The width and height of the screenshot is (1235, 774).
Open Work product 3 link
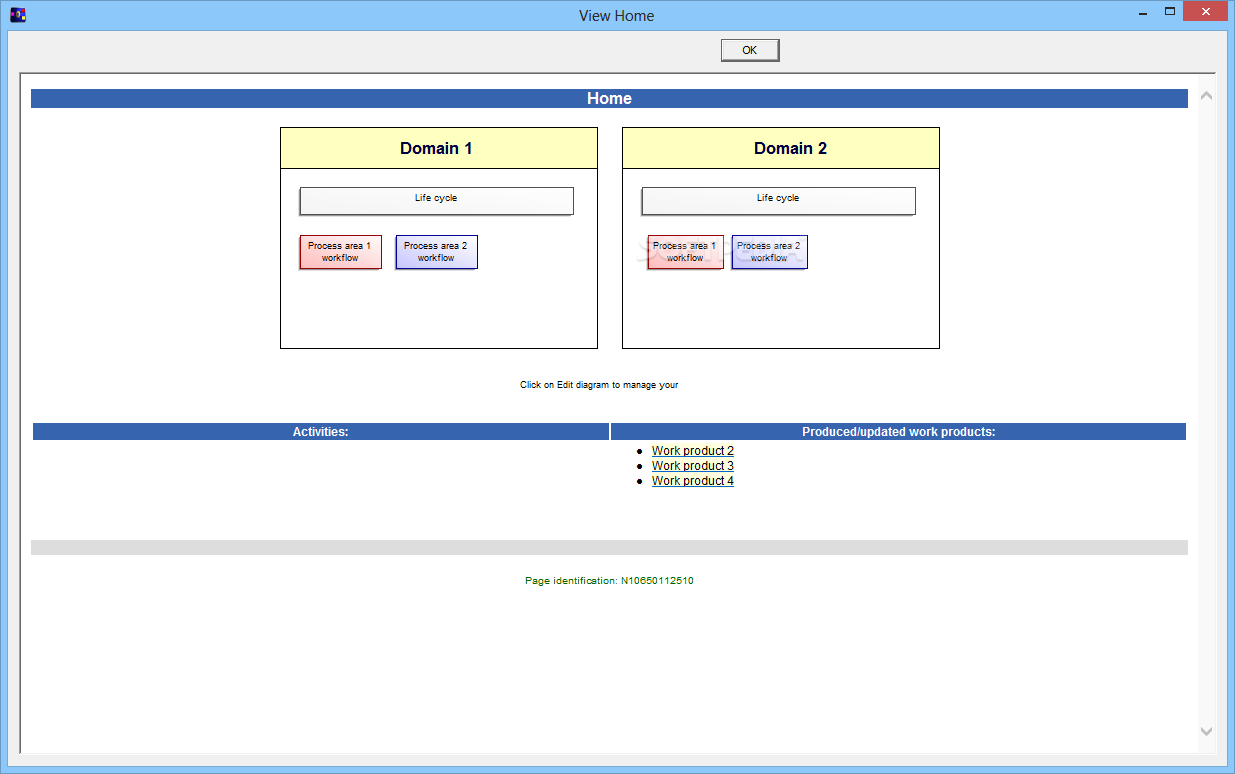[x=692, y=466]
